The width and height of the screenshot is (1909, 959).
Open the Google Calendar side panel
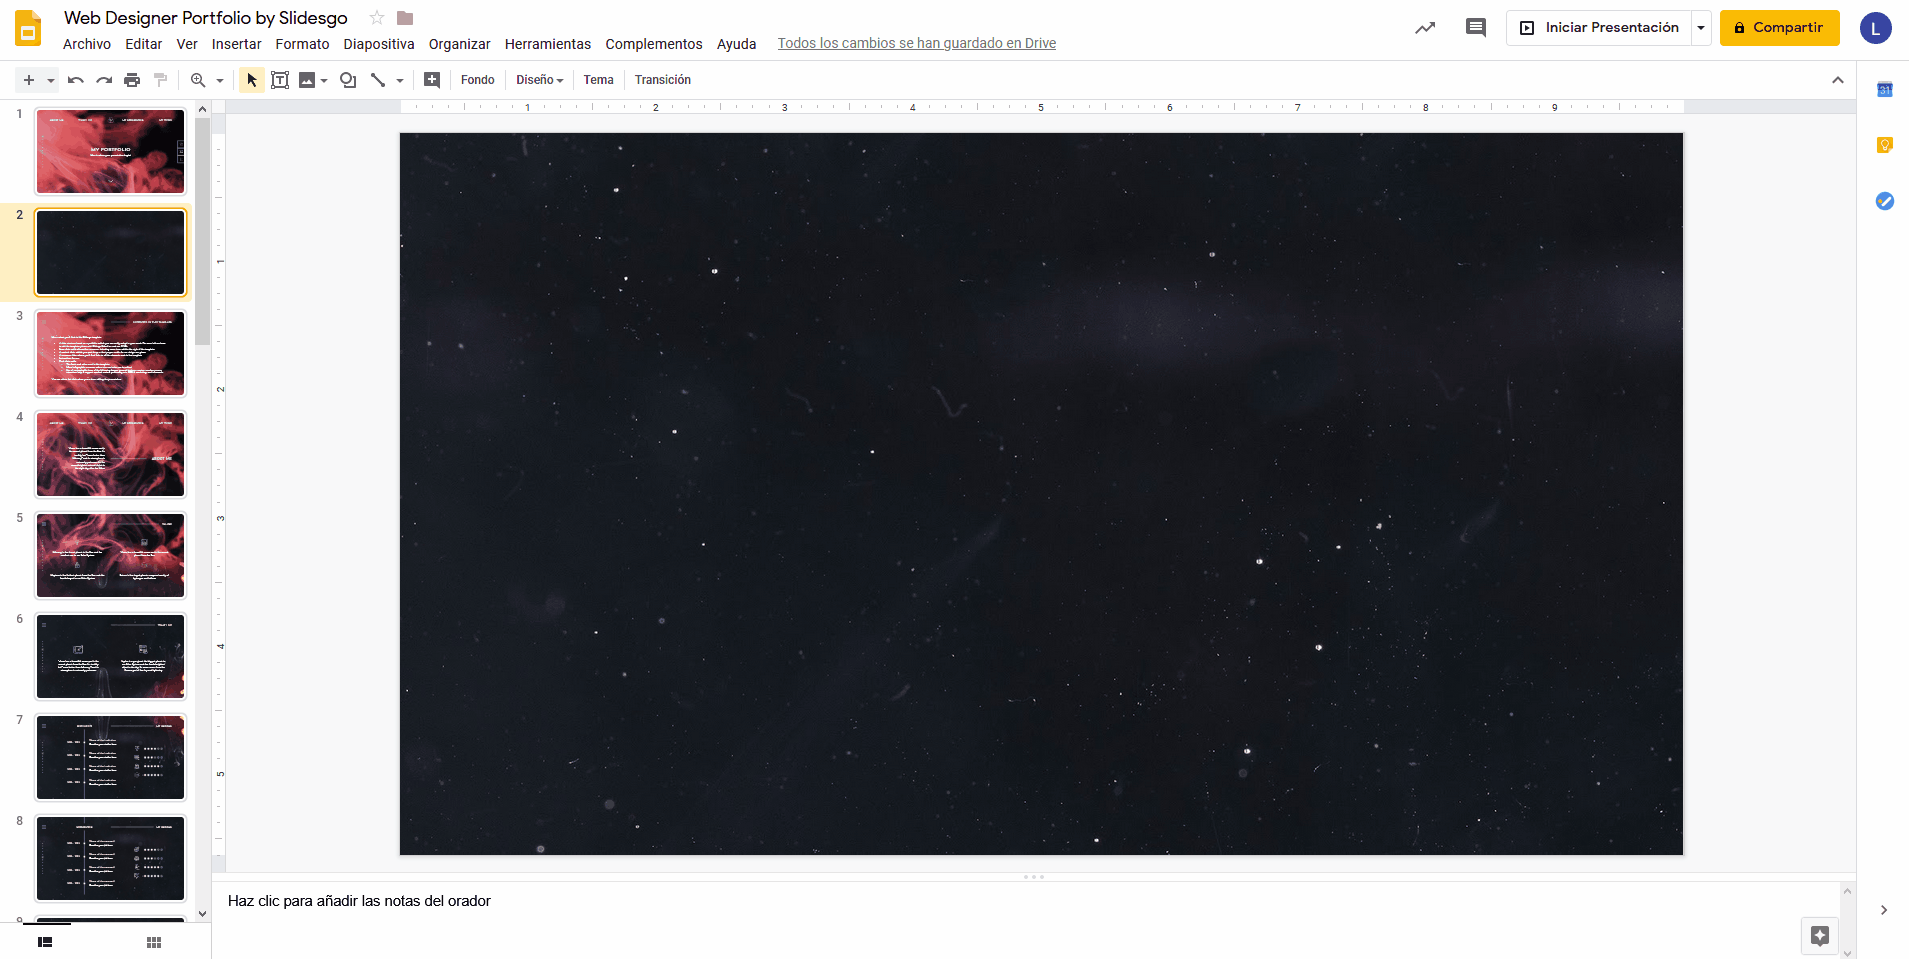(1885, 90)
